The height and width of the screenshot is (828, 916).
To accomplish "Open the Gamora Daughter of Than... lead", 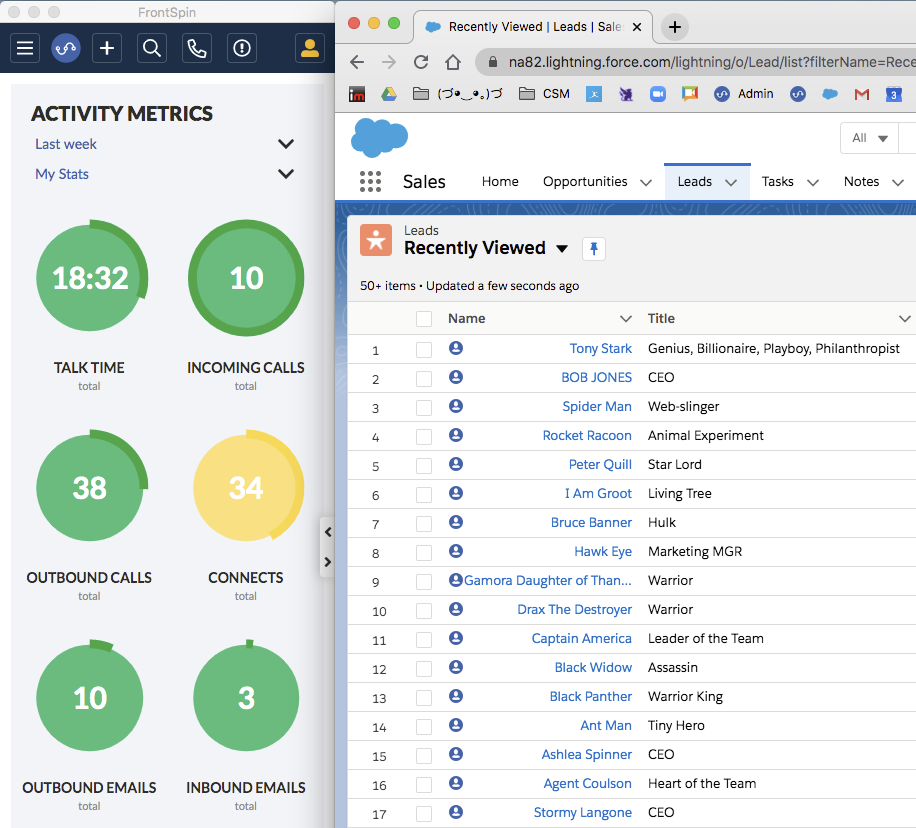I will pyautogui.click(x=548, y=581).
